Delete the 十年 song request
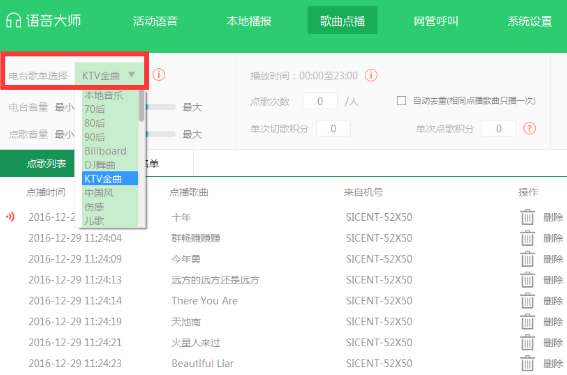The image size is (567, 375). [553, 217]
